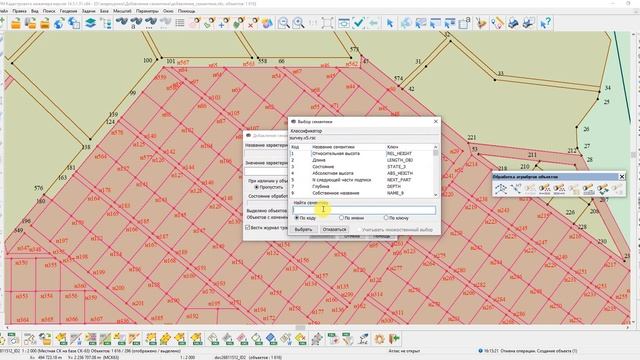Viewport: 640px width, 360px height.
Task: Click semantics list scrollbar up arrow
Action: [436, 147]
